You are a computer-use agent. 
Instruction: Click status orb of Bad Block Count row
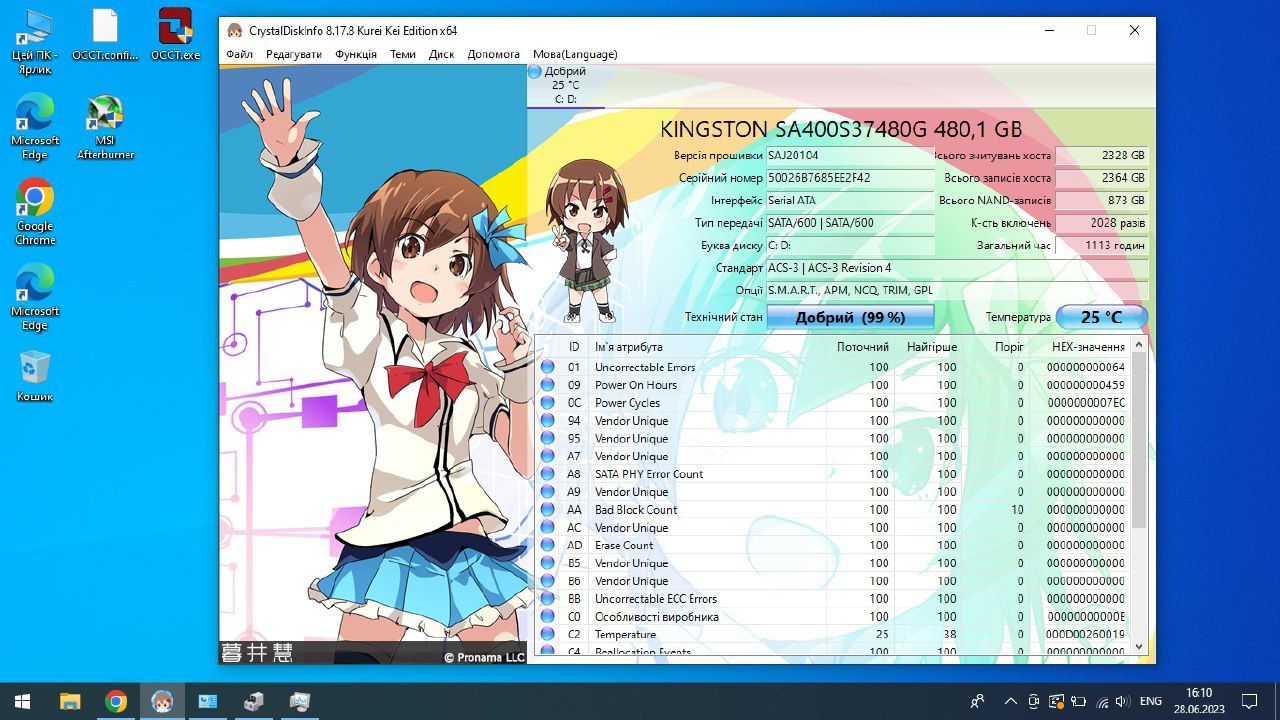coord(547,510)
